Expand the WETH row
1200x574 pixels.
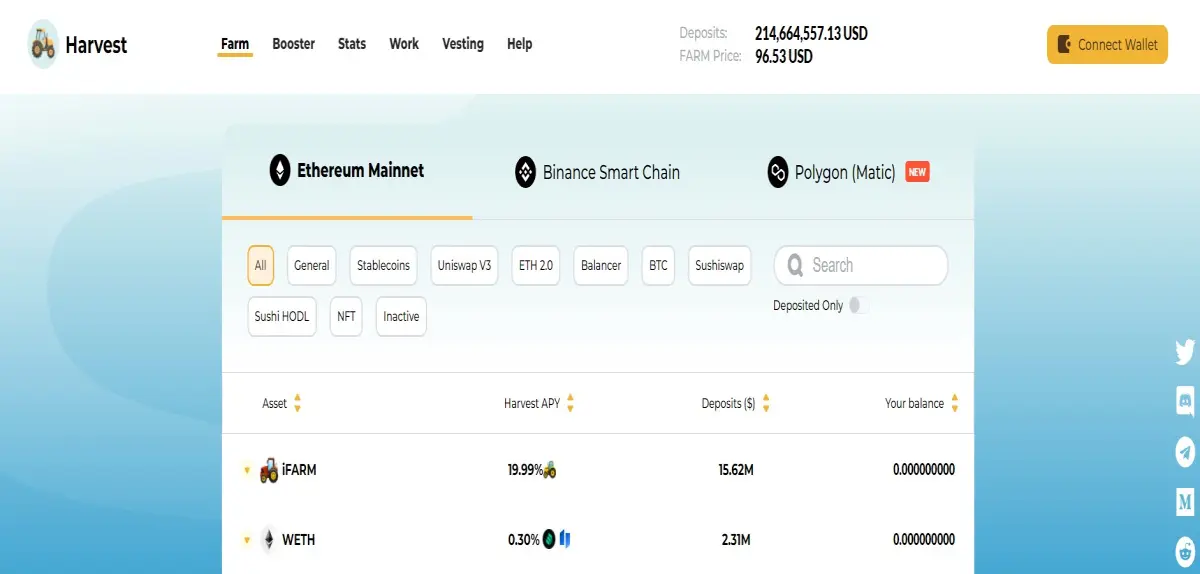coord(247,540)
